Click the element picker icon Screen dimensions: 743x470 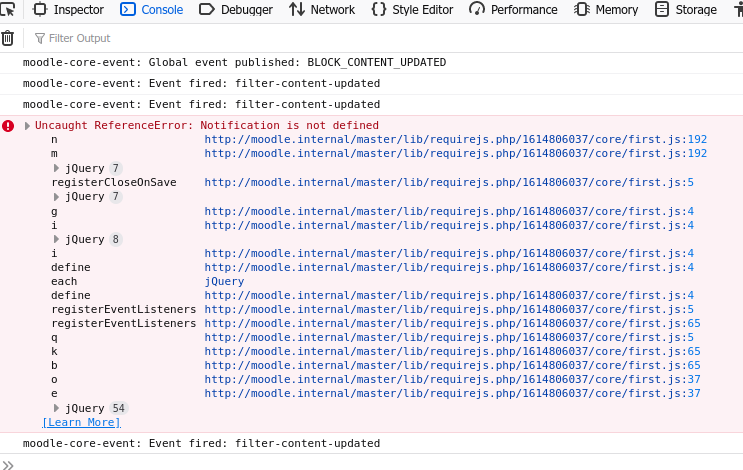pyautogui.click(x=7, y=9)
